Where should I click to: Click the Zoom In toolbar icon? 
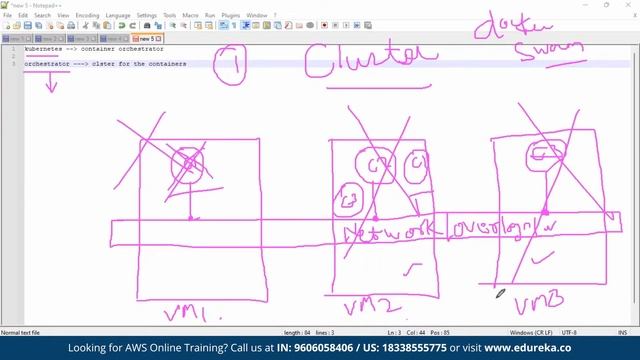(x=173, y=26)
